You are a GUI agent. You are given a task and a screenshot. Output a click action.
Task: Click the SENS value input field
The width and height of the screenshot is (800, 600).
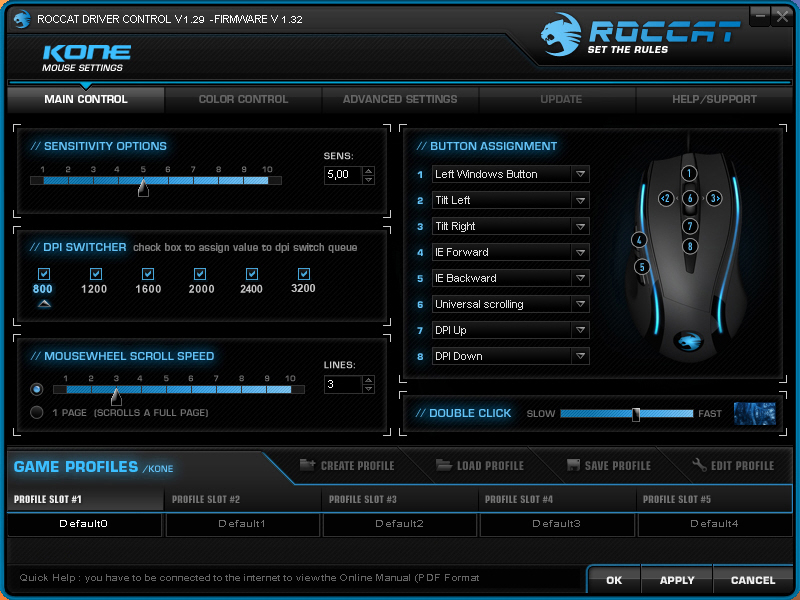click(343, 175)
